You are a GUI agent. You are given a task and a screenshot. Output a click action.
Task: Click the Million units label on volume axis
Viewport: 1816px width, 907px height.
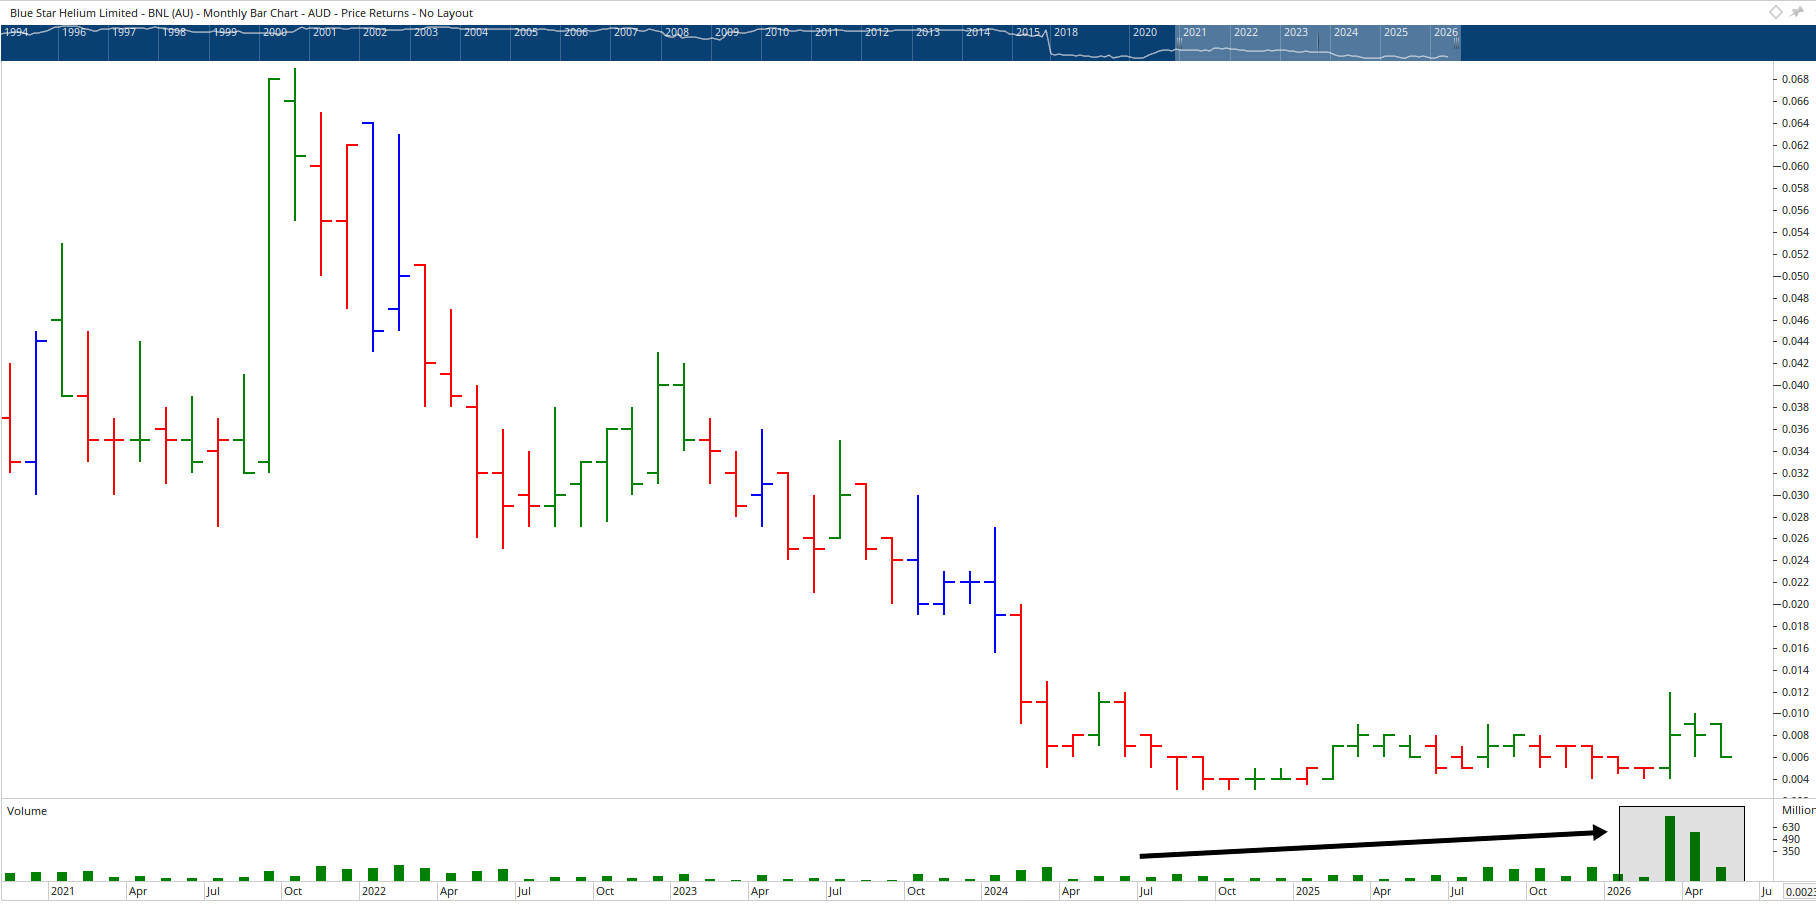[x=1798, y=810]
